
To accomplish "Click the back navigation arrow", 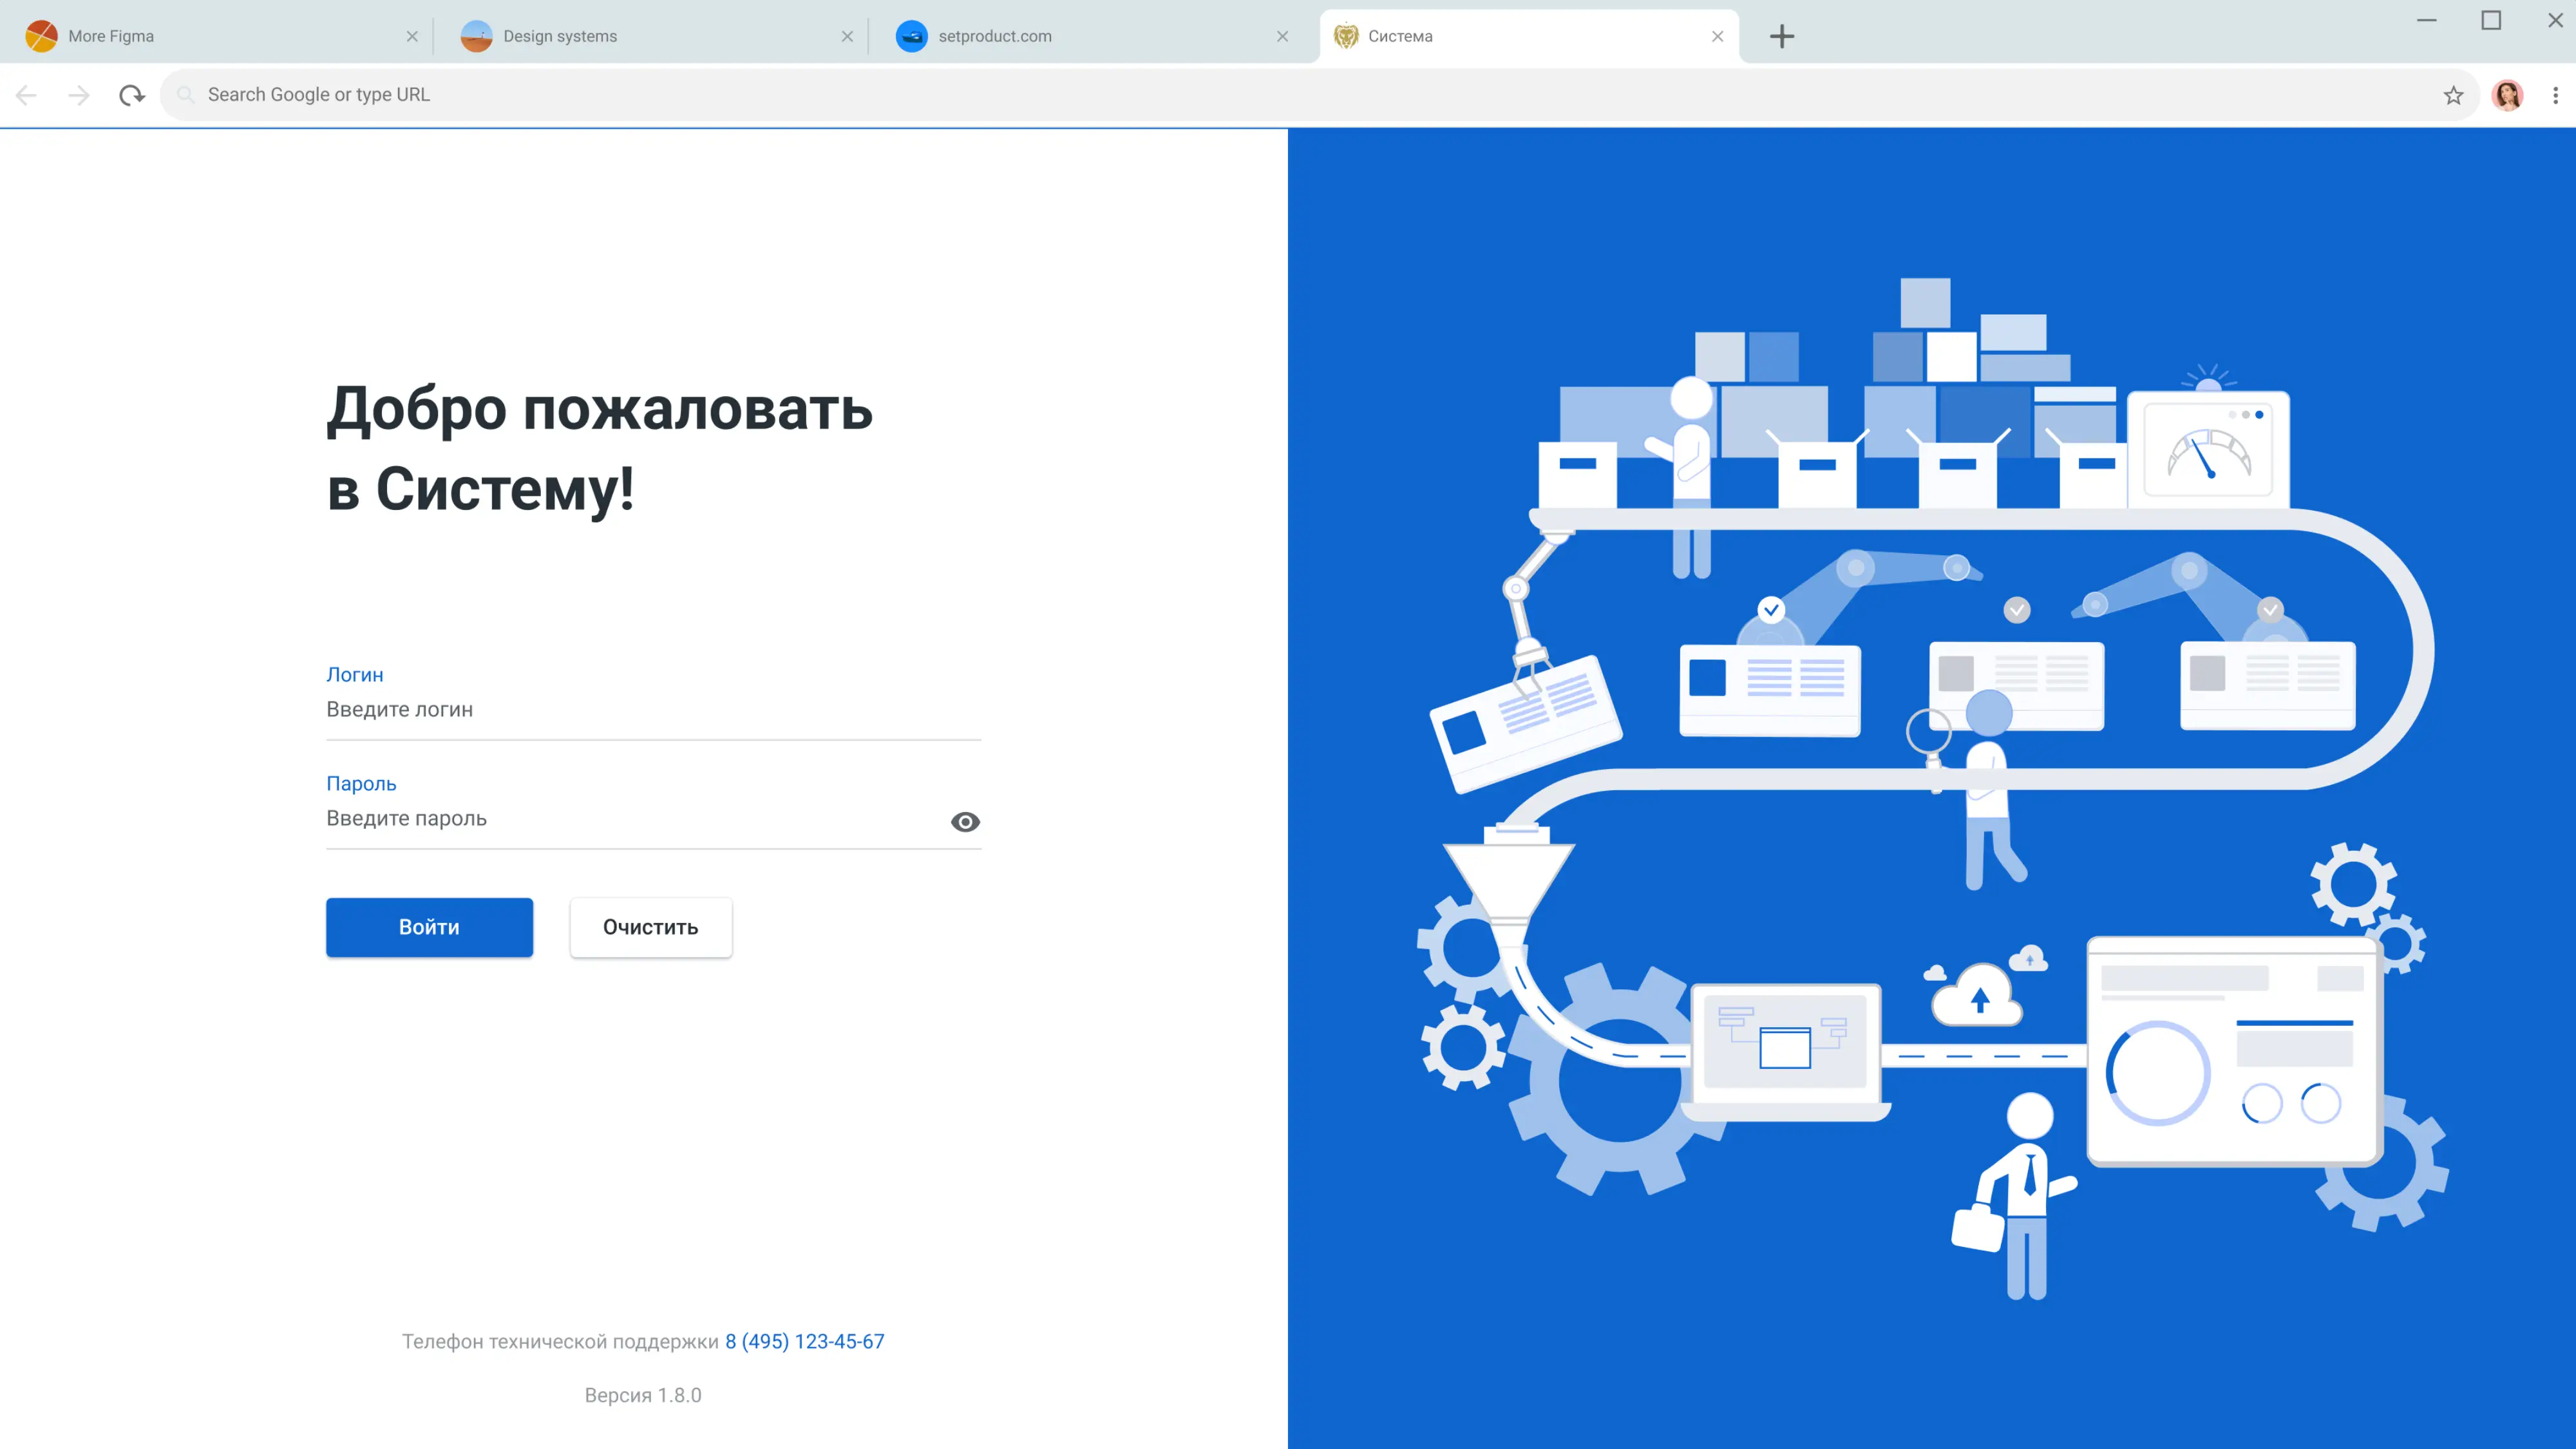I will tap(25, 94).
